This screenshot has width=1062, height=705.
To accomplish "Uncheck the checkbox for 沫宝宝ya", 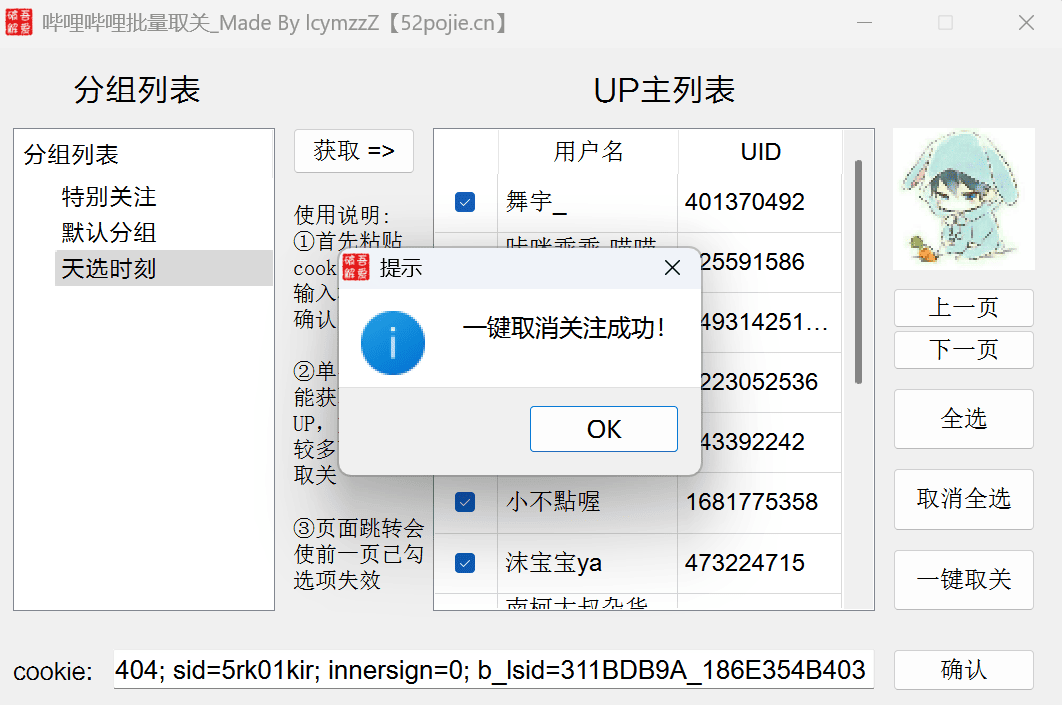I will coord(465,563).
